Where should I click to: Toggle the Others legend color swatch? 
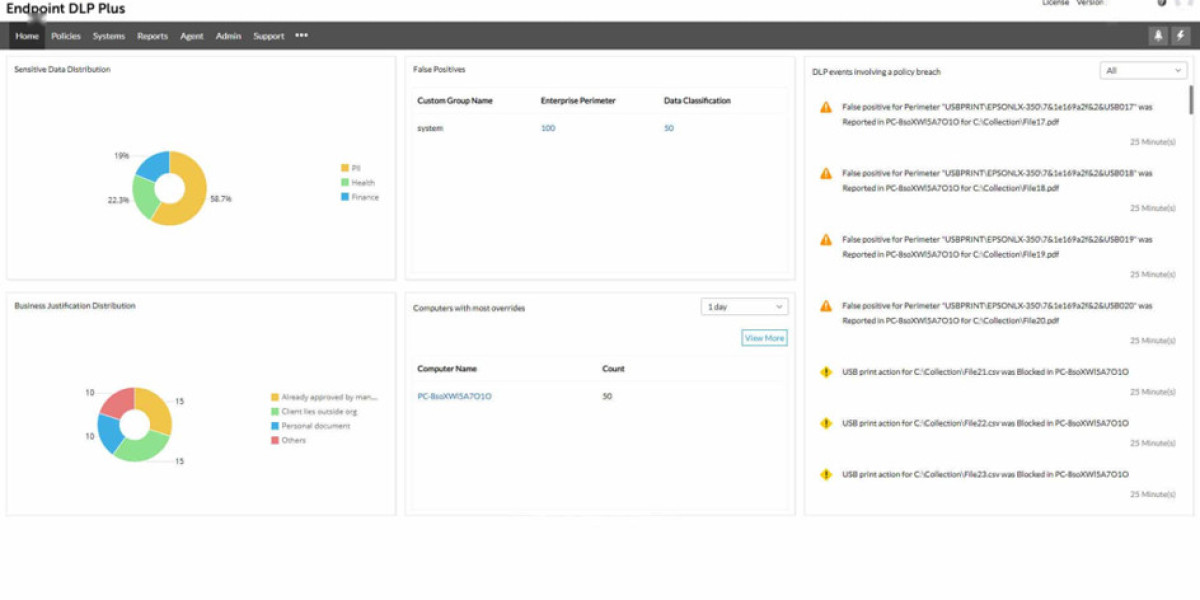(x=275, y=441)
